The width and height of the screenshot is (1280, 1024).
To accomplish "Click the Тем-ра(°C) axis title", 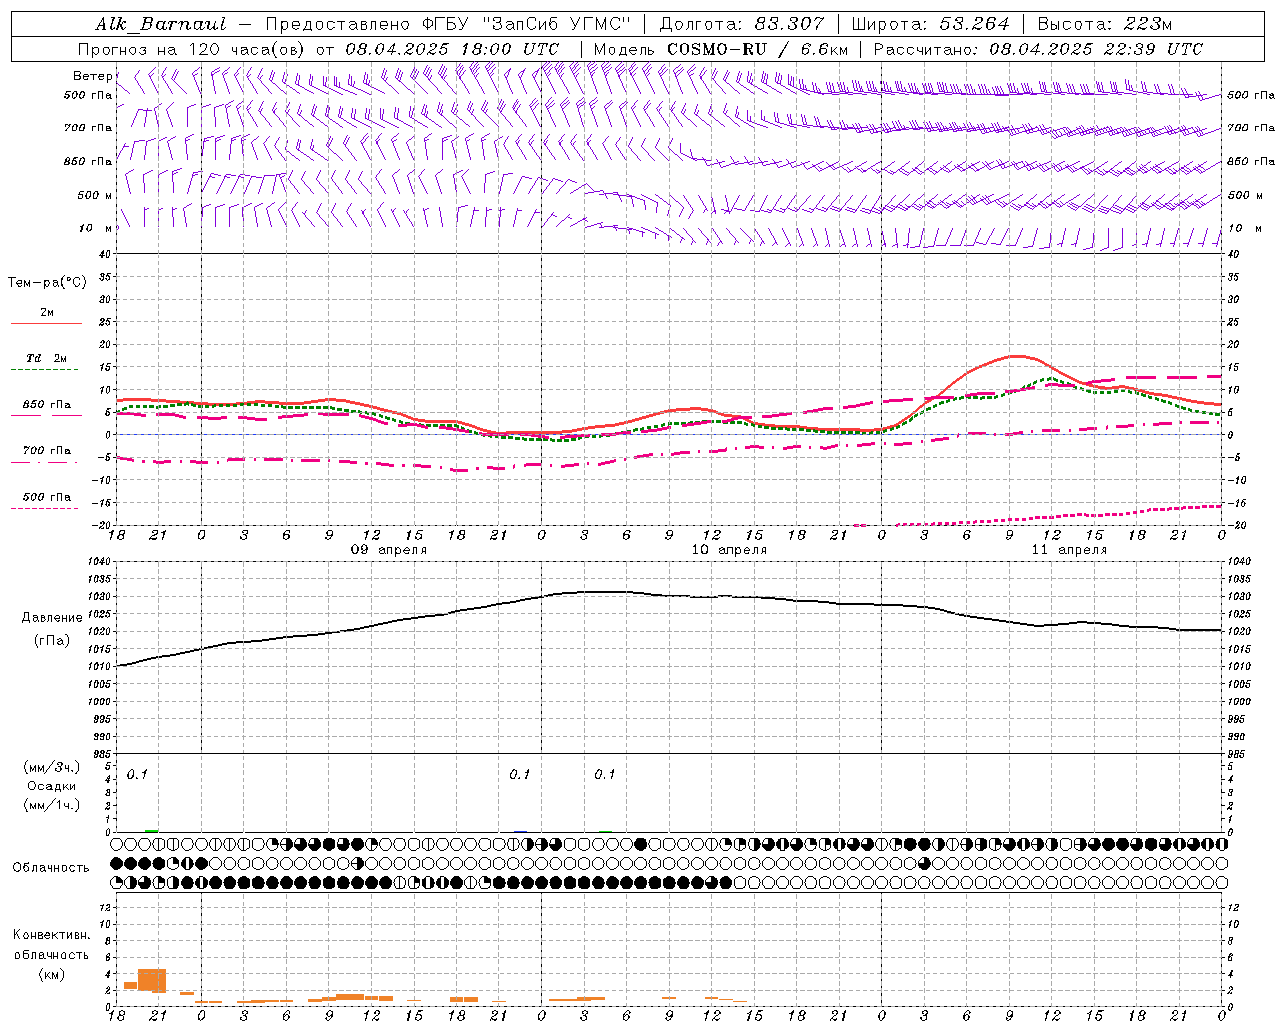I will [47, 283].
